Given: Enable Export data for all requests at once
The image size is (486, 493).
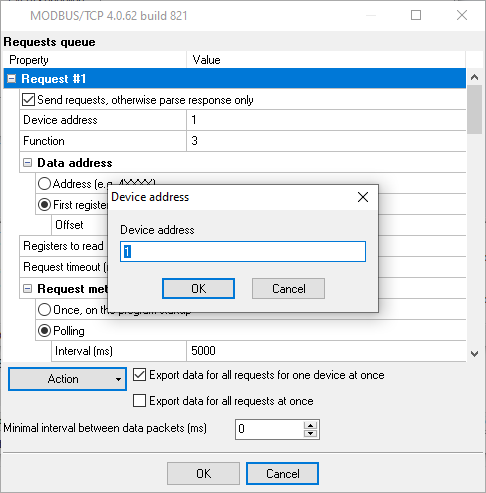Looking at the screenshot, I should point(139,401).
